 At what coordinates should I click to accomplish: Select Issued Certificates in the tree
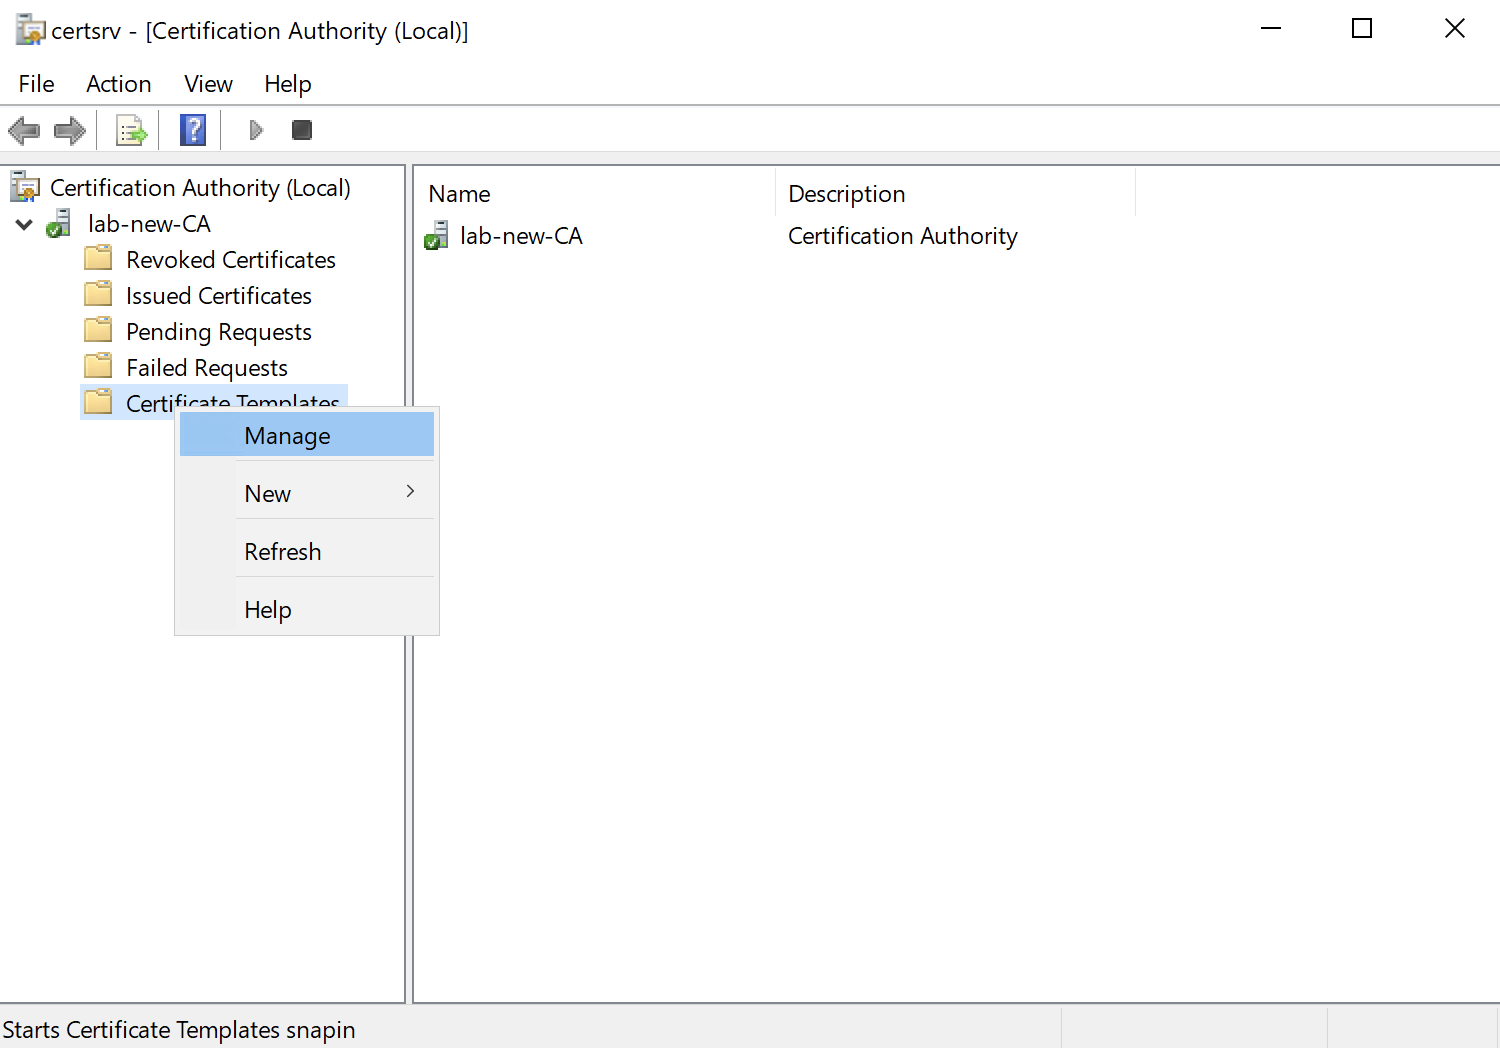click(x=218, y=296)
